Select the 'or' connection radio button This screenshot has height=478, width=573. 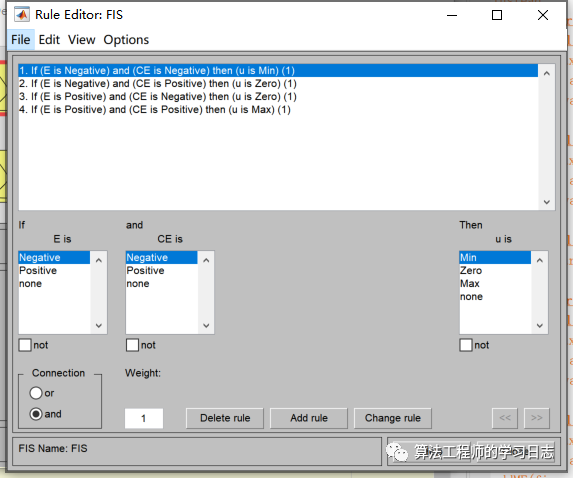click(x=36, y=393)
